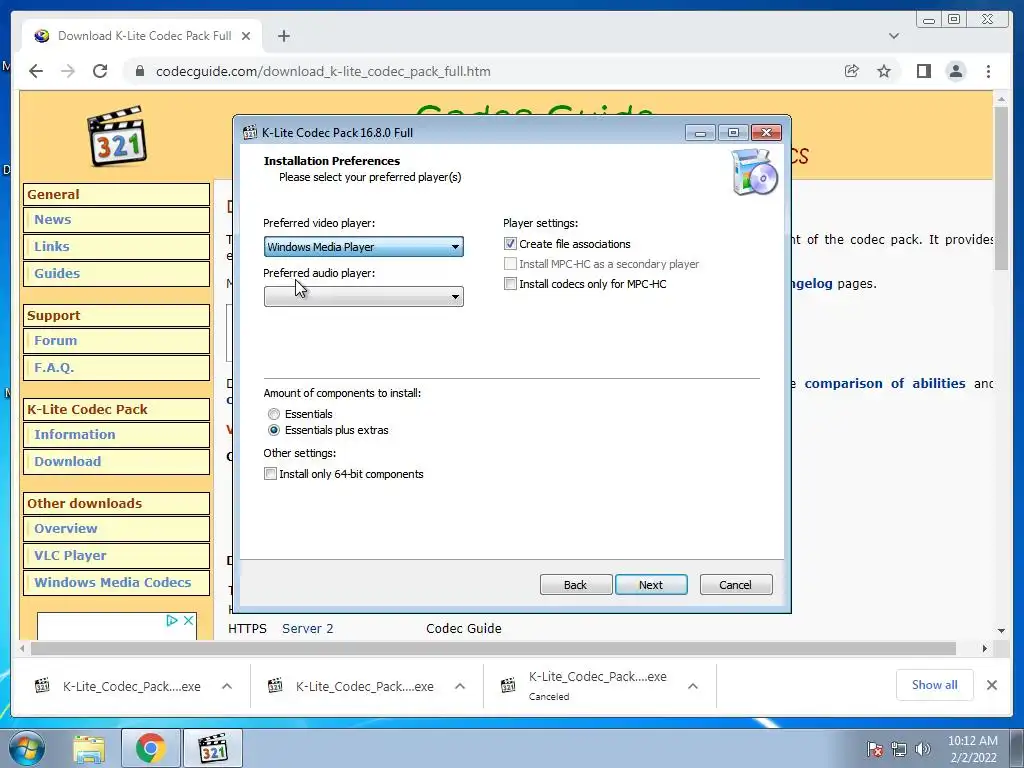The width and height of the screenshot is (1024, 768).
Task: Click Back in the installer
Action: [x=575, y=584]
